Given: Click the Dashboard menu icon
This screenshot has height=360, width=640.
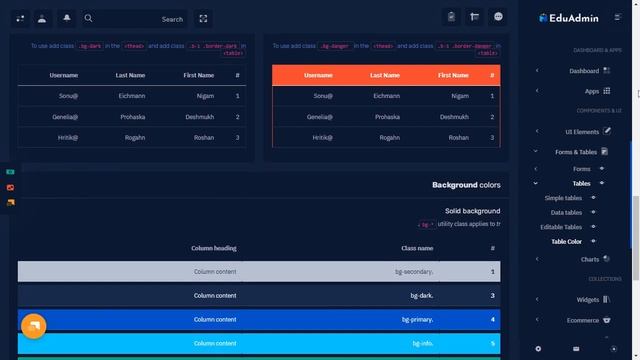Looking at the screenshot, I should click(x=607, y=71).
